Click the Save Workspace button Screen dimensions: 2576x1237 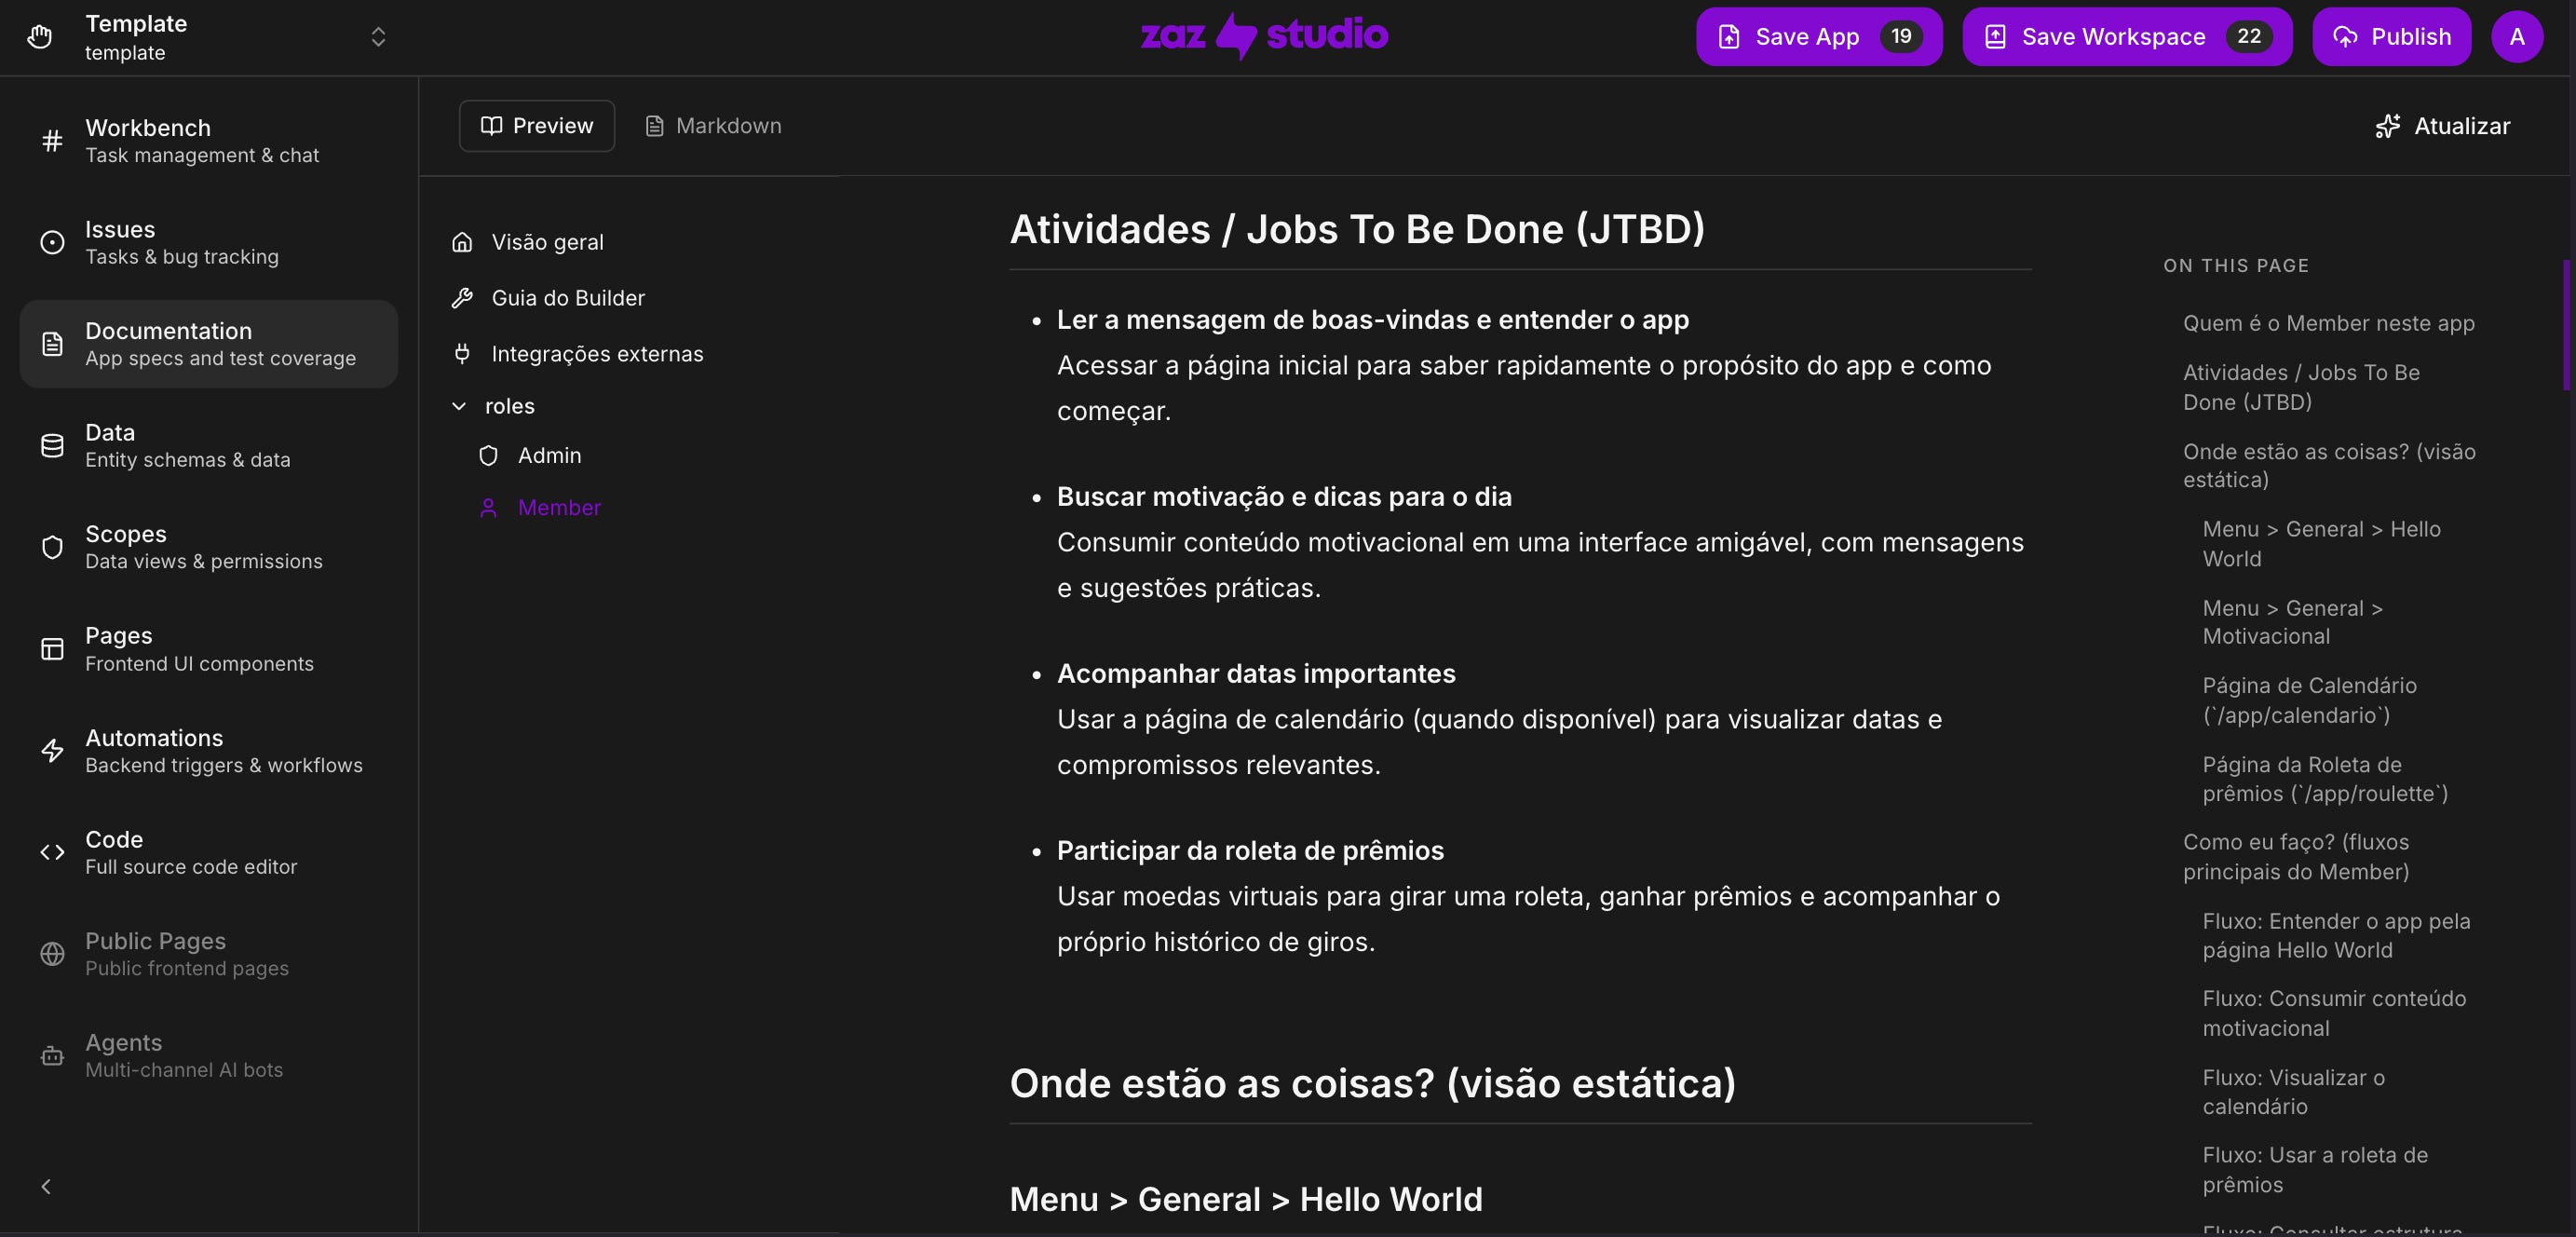(2127, 37)
